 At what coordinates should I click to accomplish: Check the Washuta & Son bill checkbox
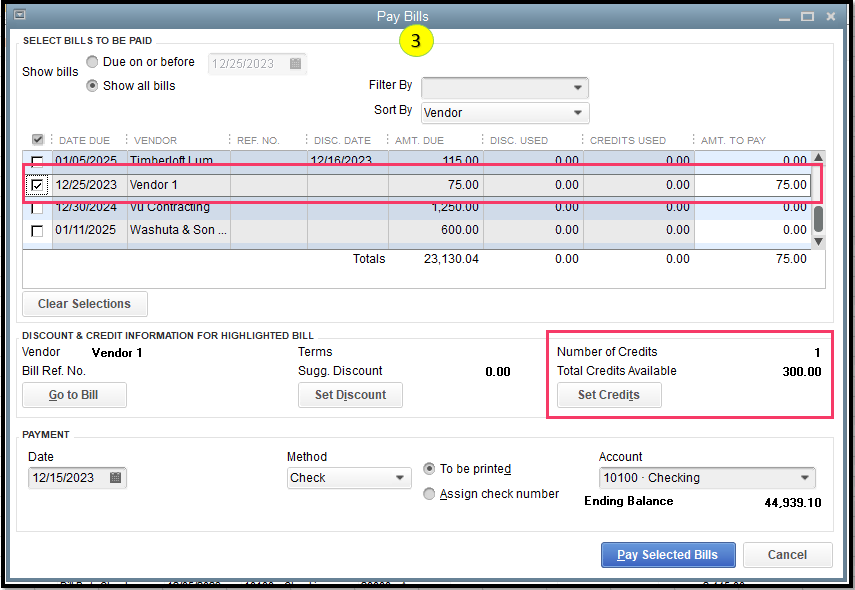click(38, 230)
